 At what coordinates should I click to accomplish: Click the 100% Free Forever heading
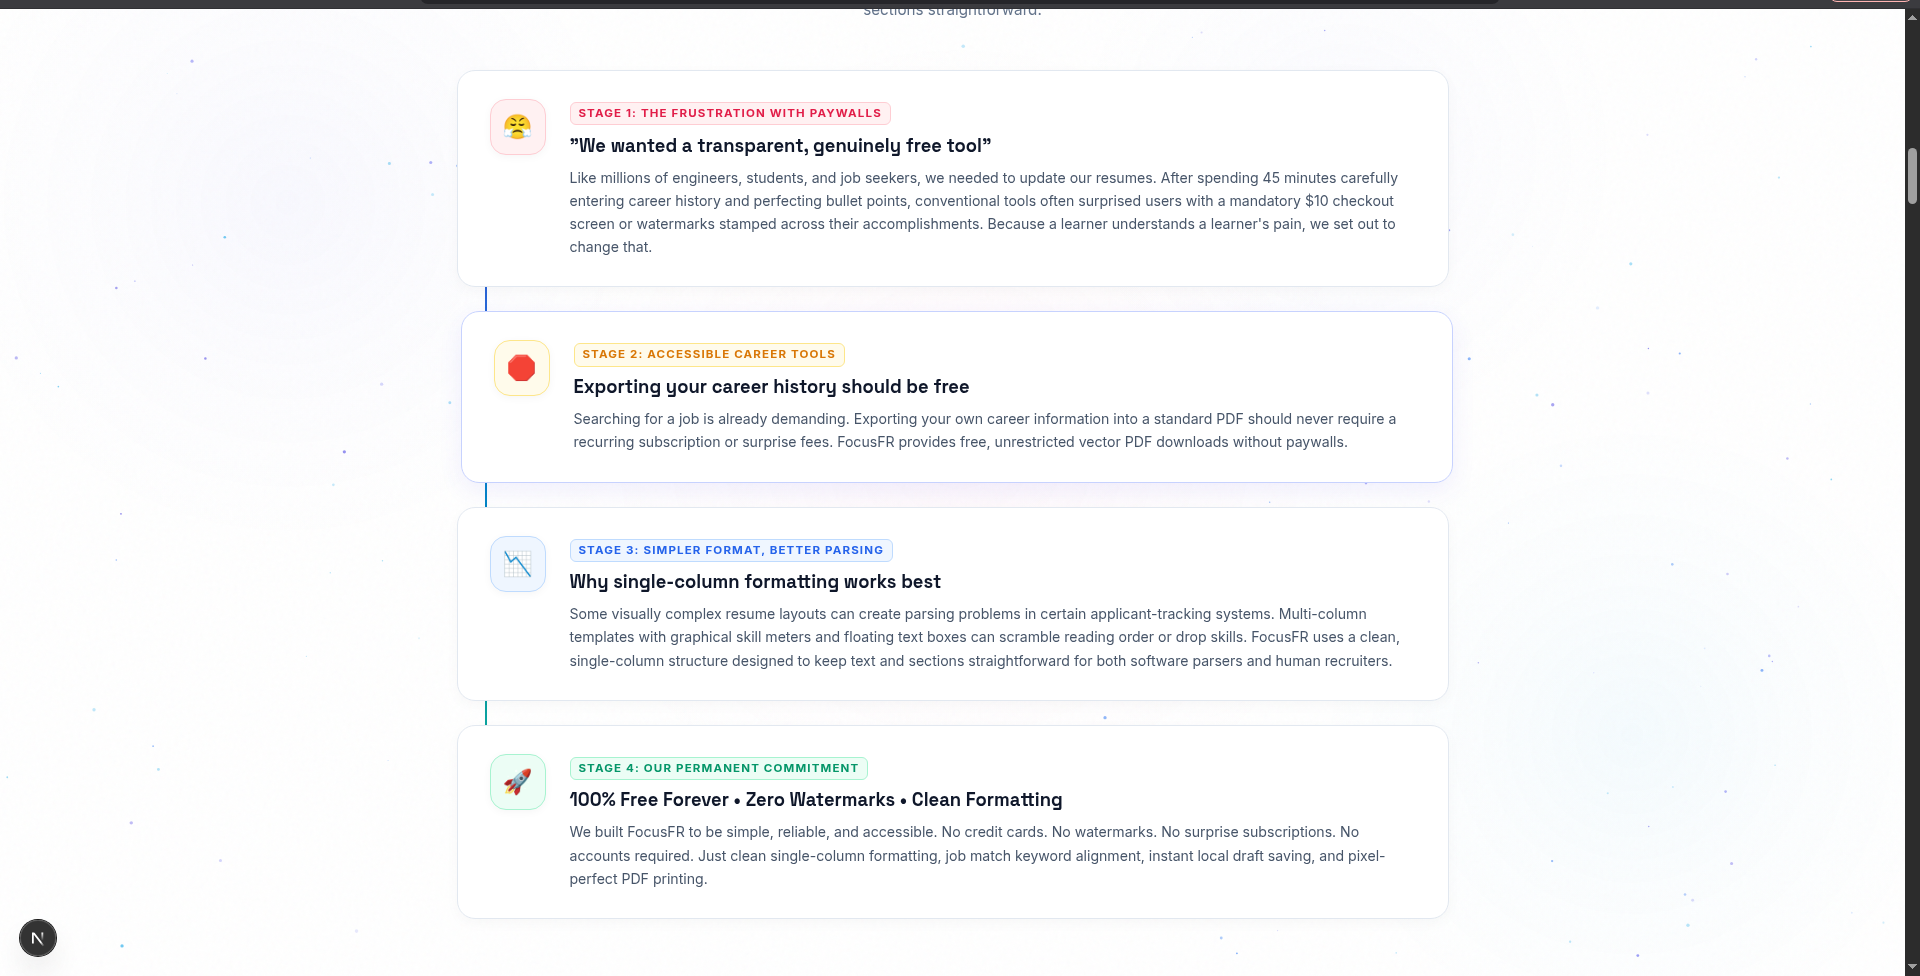[816, 800]
